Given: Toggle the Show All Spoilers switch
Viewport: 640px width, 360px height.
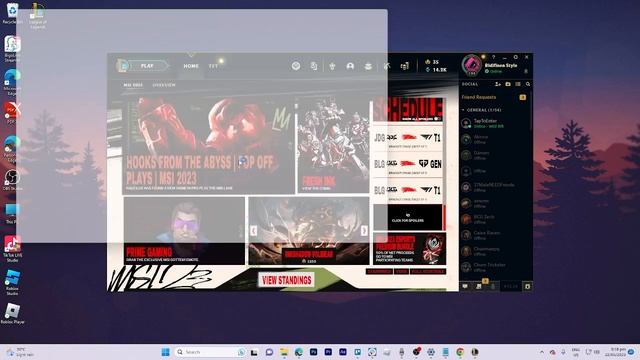Looking at the screenshot, I should click(x=437, y=119).
